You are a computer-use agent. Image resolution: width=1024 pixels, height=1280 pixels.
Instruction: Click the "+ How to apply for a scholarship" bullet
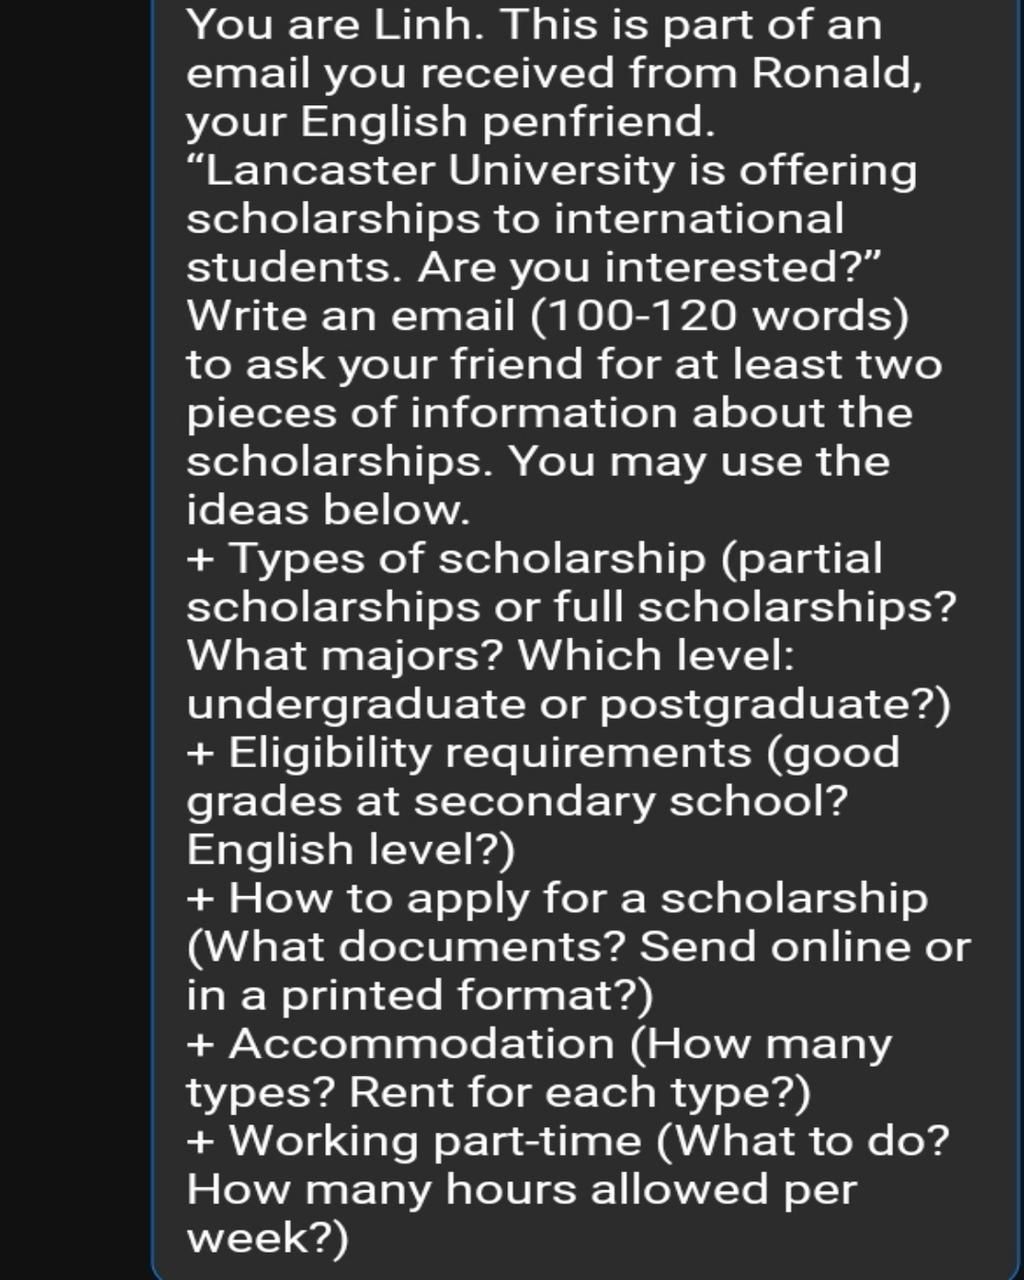[557, 898]
